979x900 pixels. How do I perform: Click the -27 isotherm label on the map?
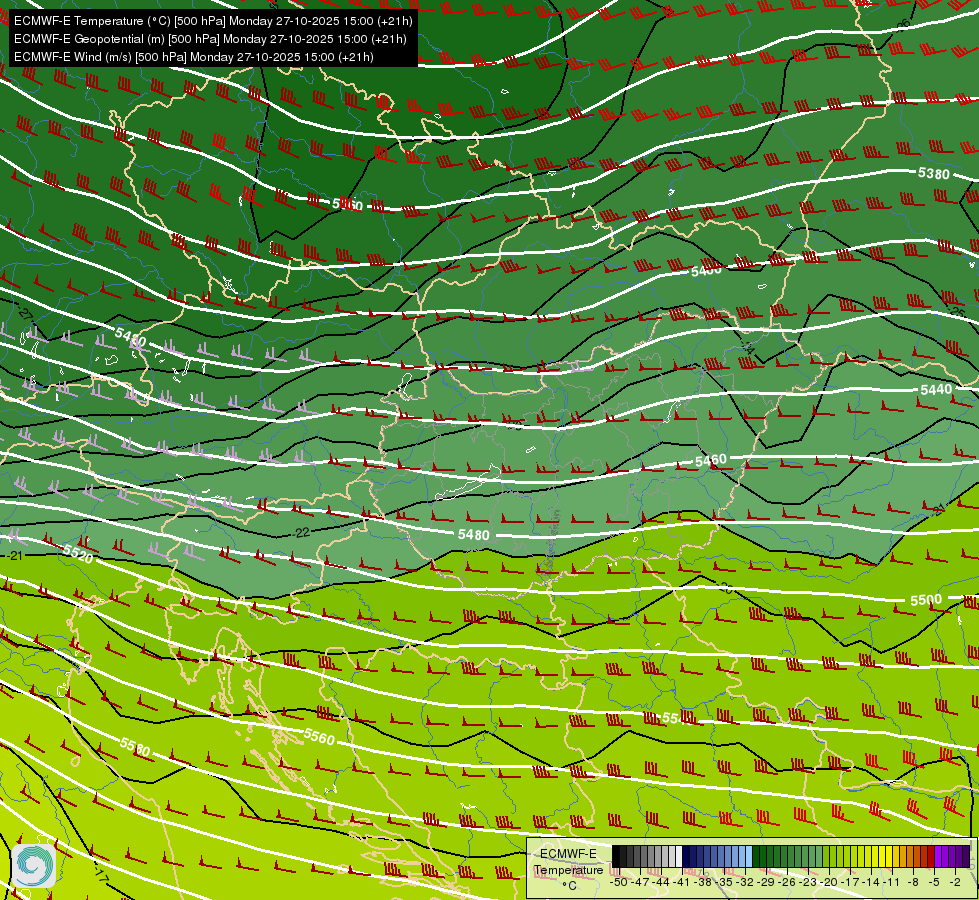click(24, 314)
